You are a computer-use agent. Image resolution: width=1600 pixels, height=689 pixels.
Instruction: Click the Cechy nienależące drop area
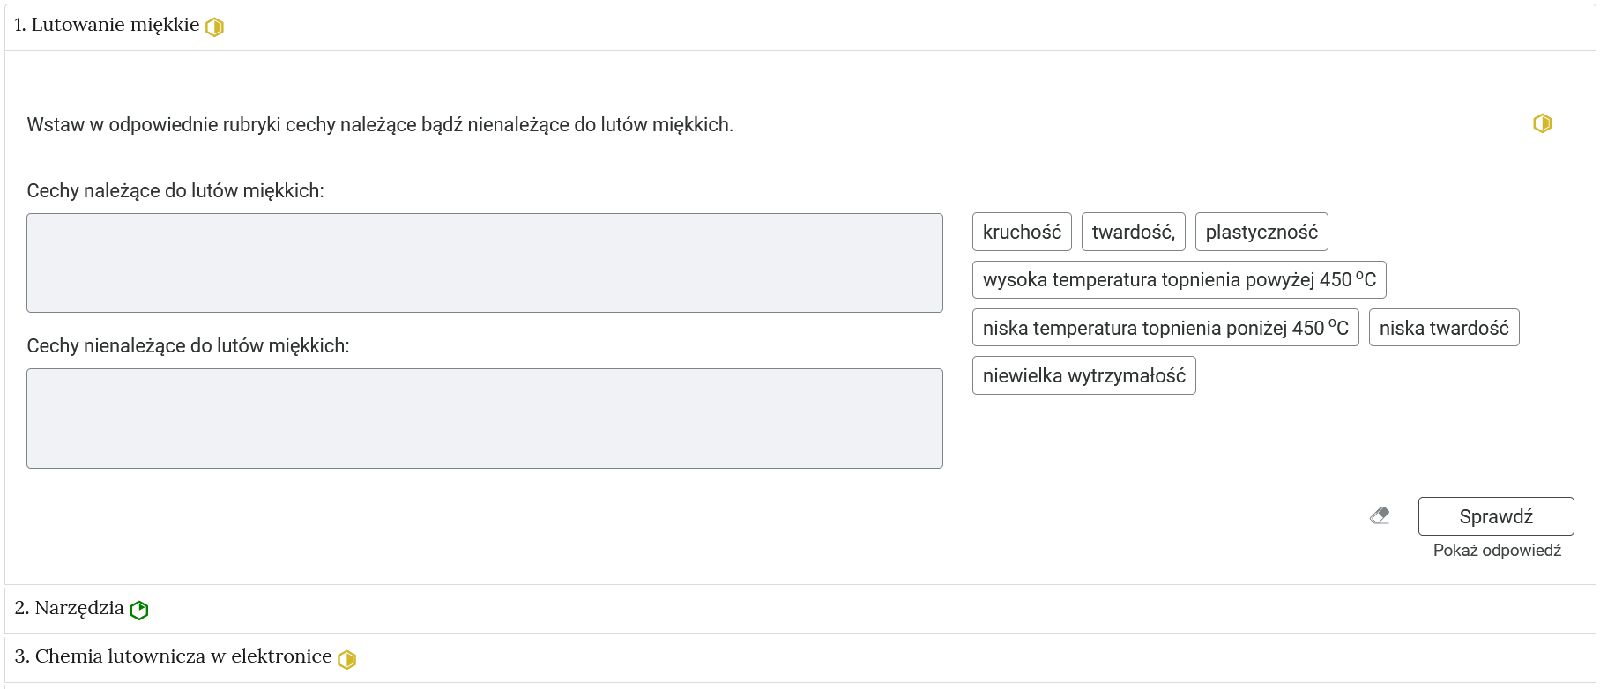pyautogui.click(x=484, y=418)
